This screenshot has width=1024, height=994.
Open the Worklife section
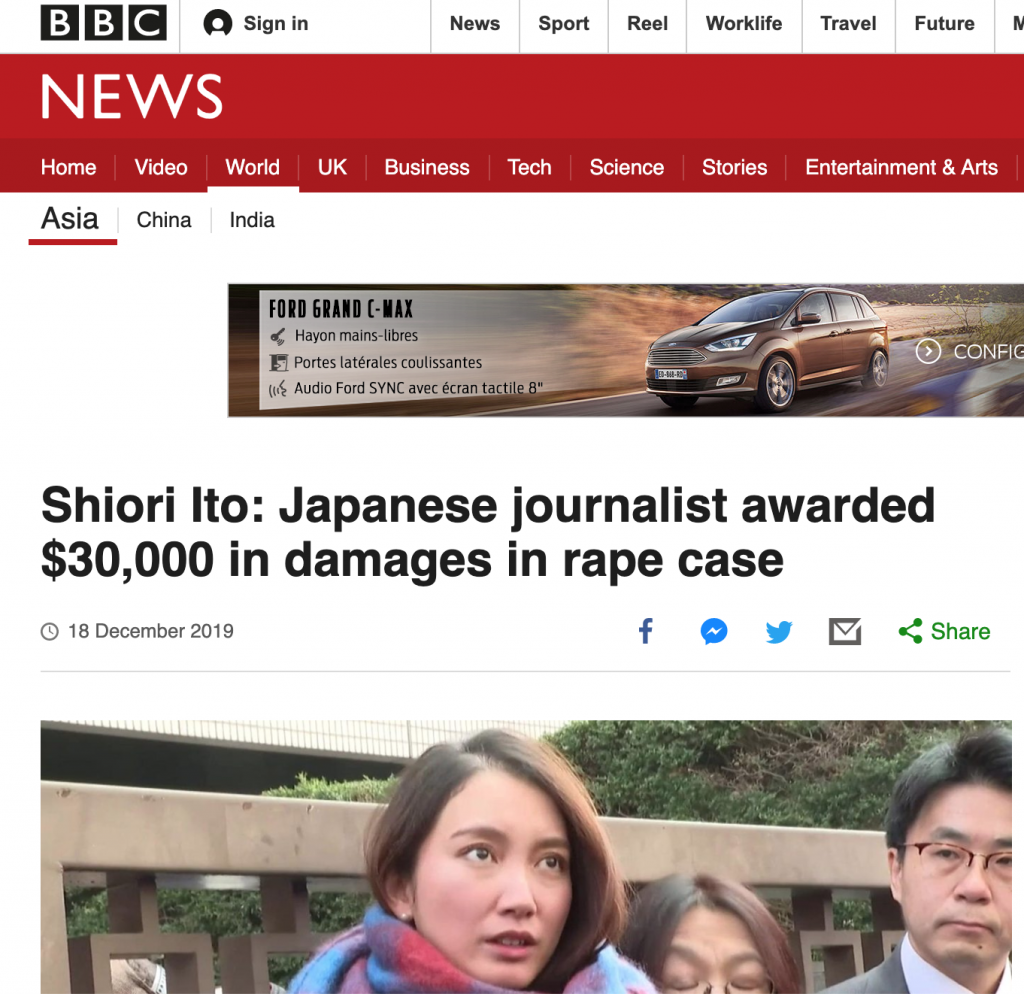tap(744, 24)
